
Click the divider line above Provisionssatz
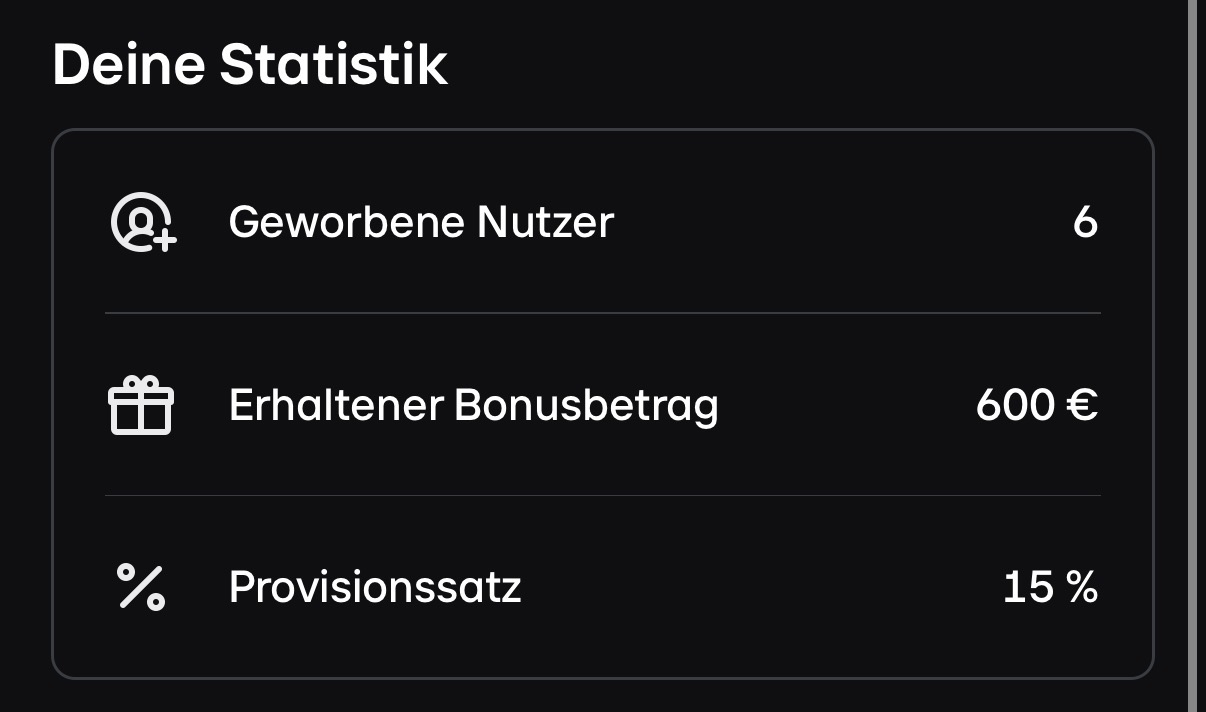[603, 495]
